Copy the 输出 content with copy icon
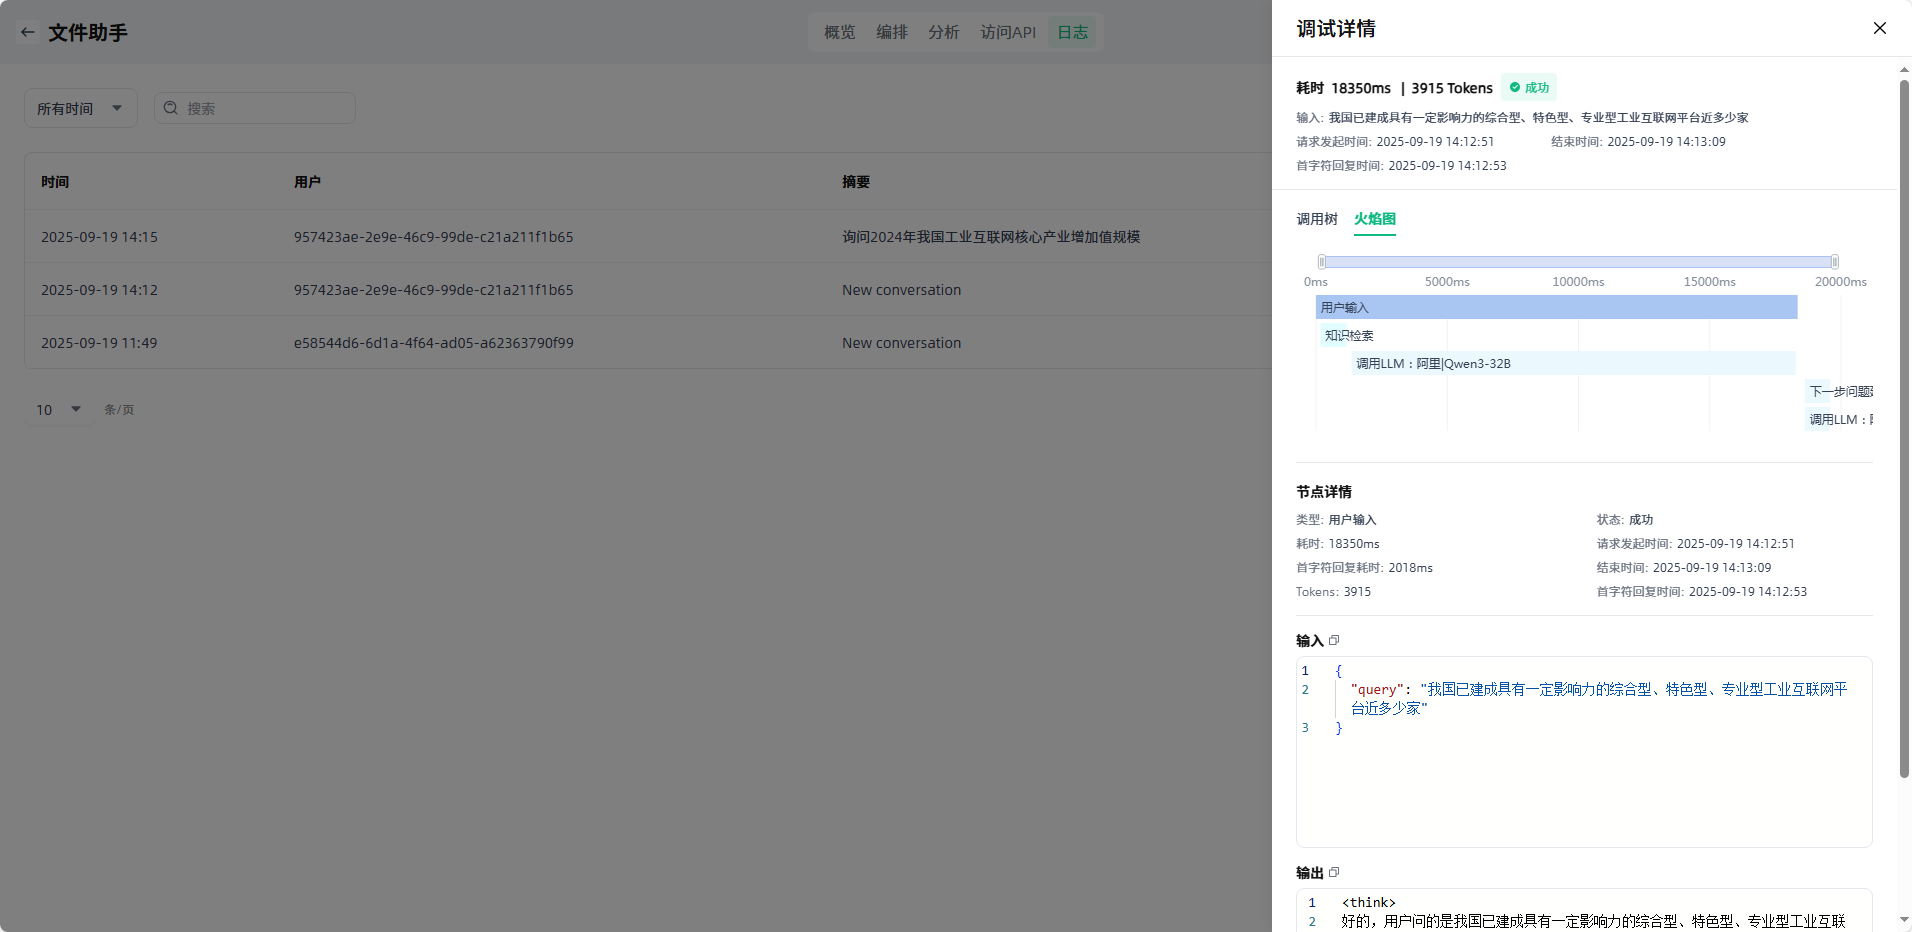The width and height of the screenshot is (1912, 932). (x=1334, y=872)
